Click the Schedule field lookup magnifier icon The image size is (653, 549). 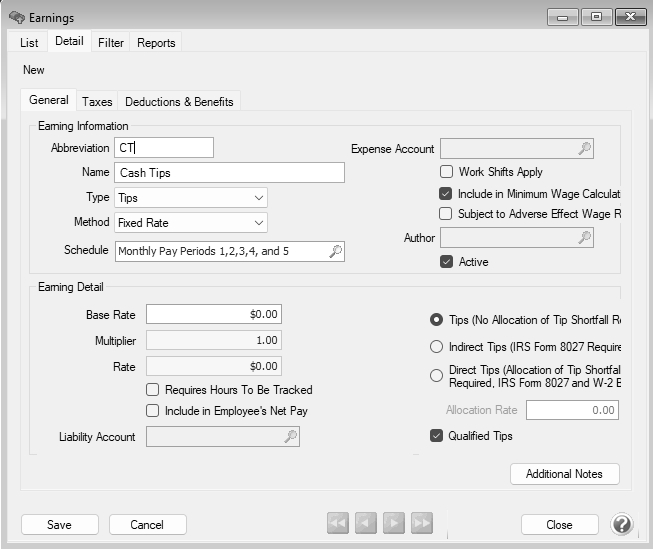coord(336,252)
